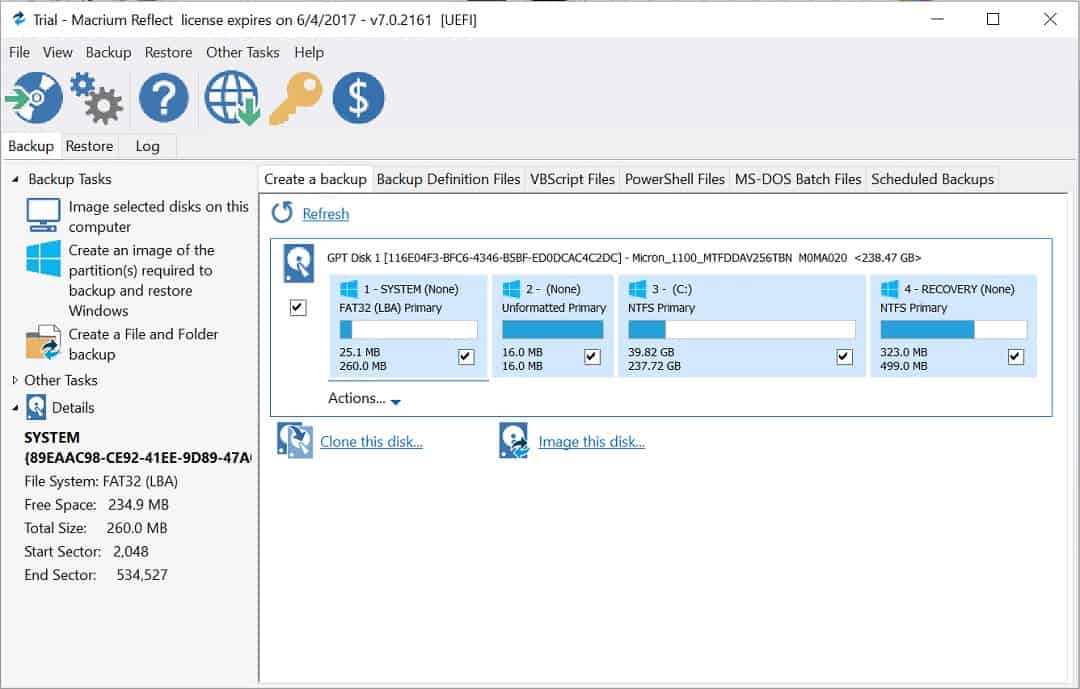The height and width of the screenshot is (689, 1080).
Task: Click the Clone this disk icon
Action: [295, 441]
